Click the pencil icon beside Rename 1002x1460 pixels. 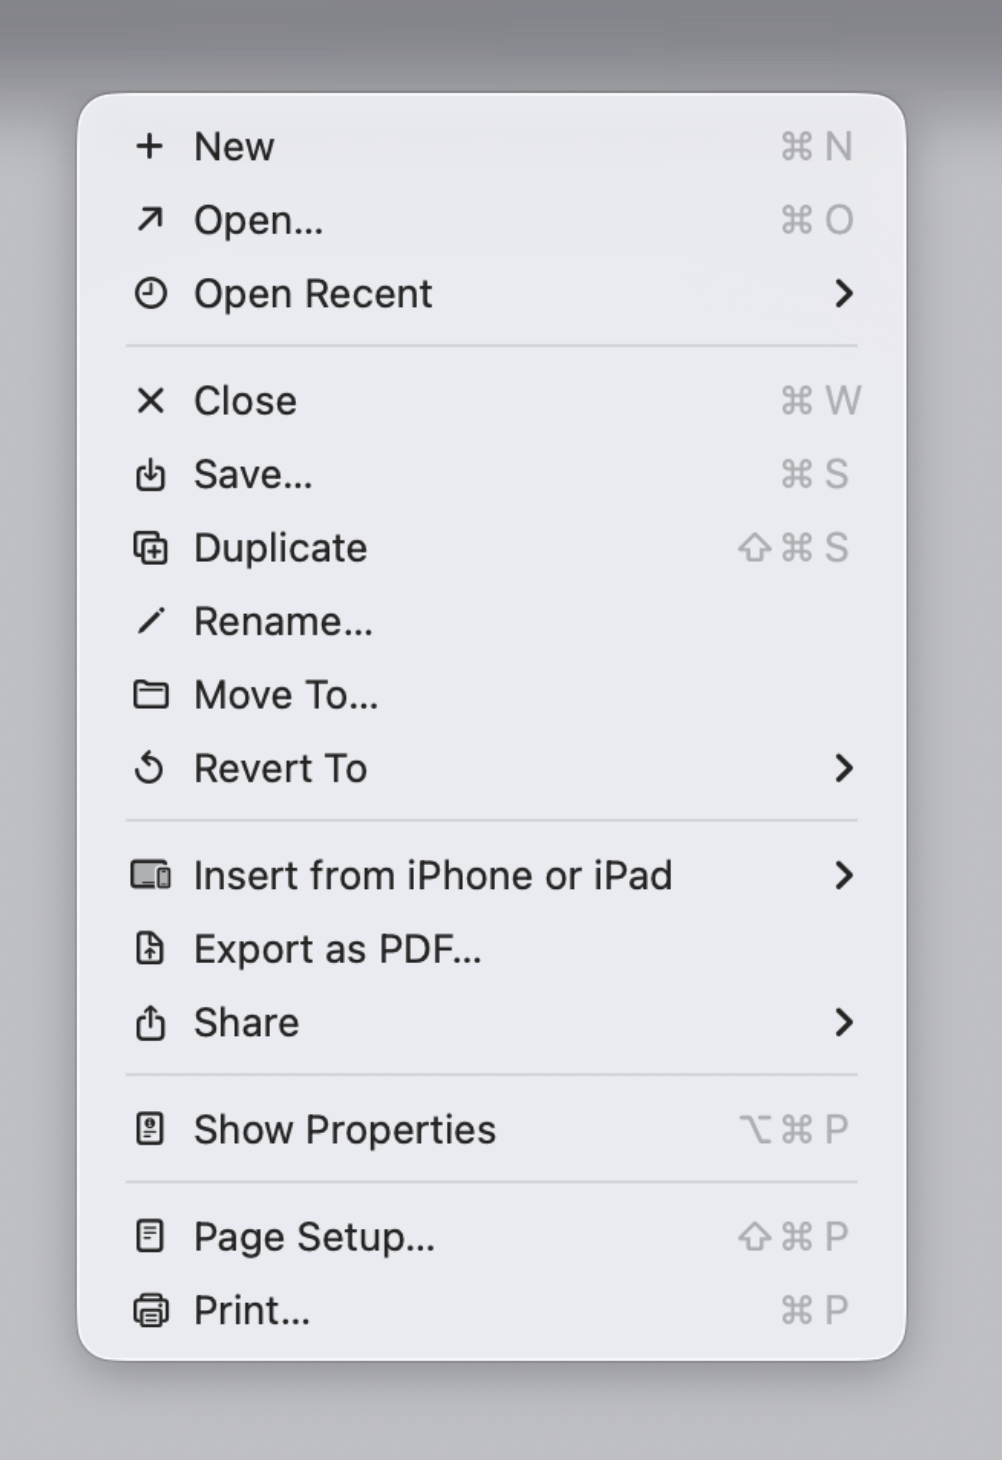pos(150,621)
